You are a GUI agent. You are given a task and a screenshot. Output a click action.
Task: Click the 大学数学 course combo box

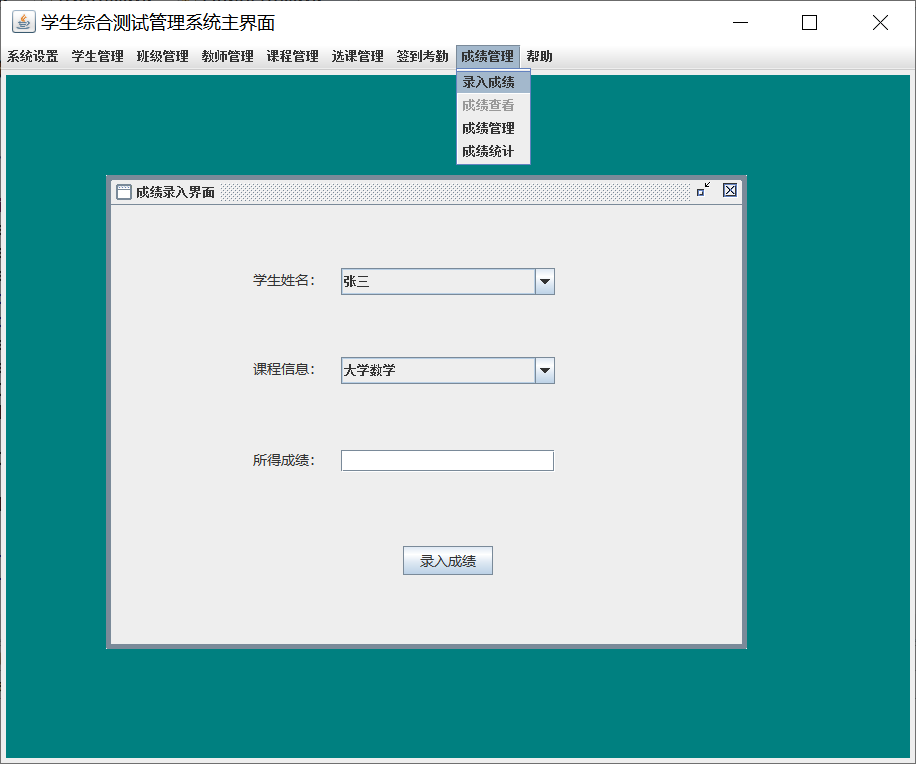pyautogui.click(x=447, y=370)
